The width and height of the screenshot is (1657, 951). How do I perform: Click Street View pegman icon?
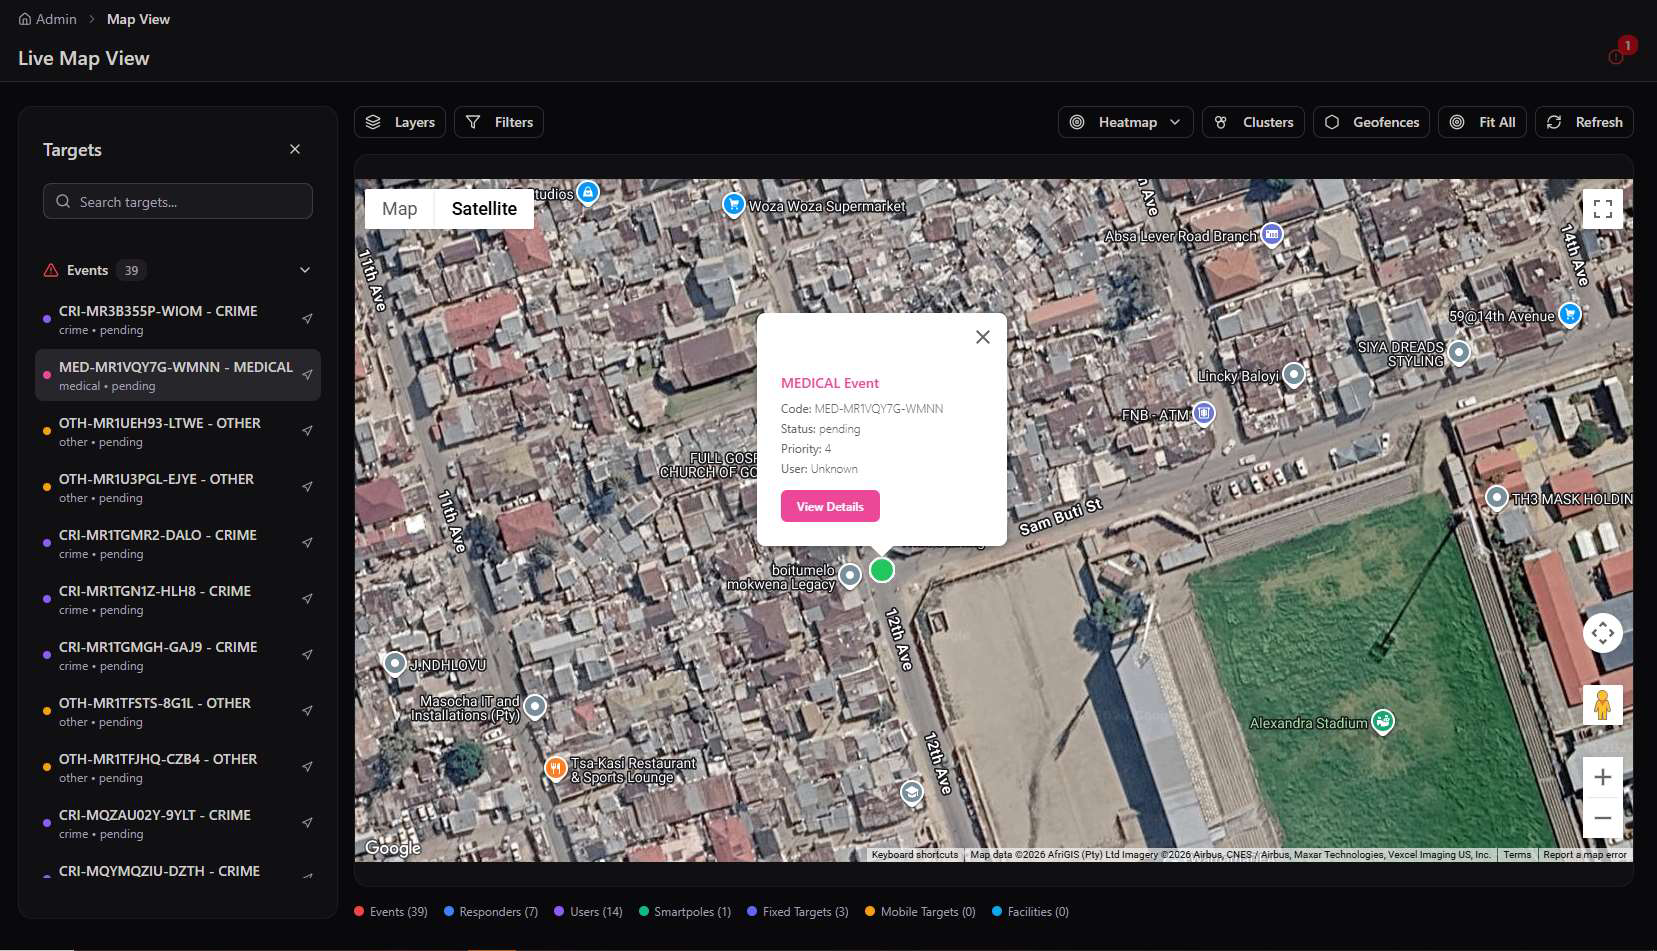point(1602,705)
